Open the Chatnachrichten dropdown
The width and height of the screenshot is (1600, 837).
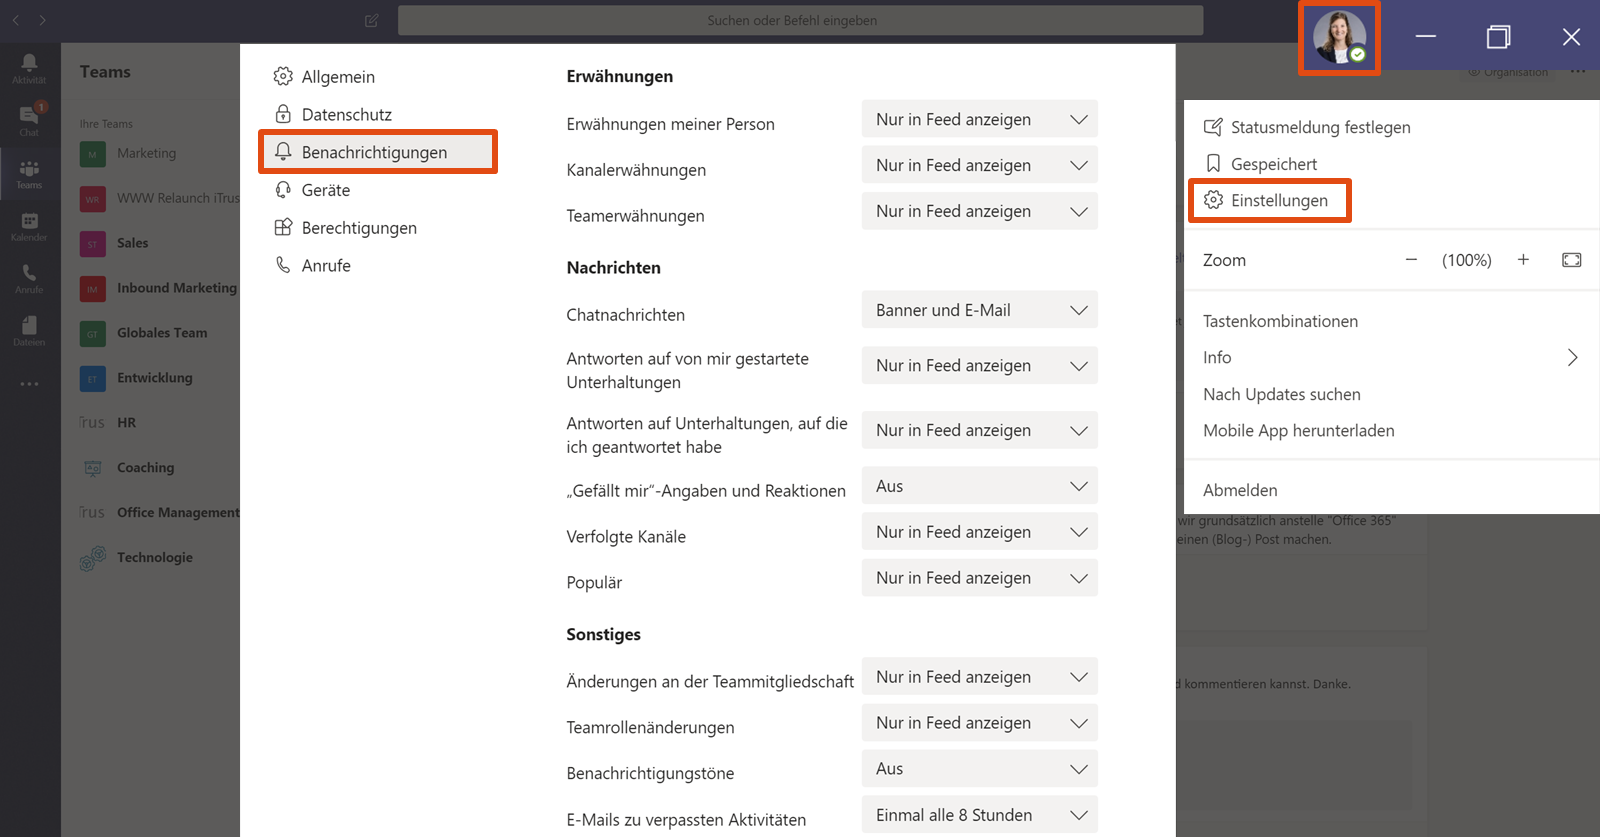pyautogui.click(x=979, y=310)
